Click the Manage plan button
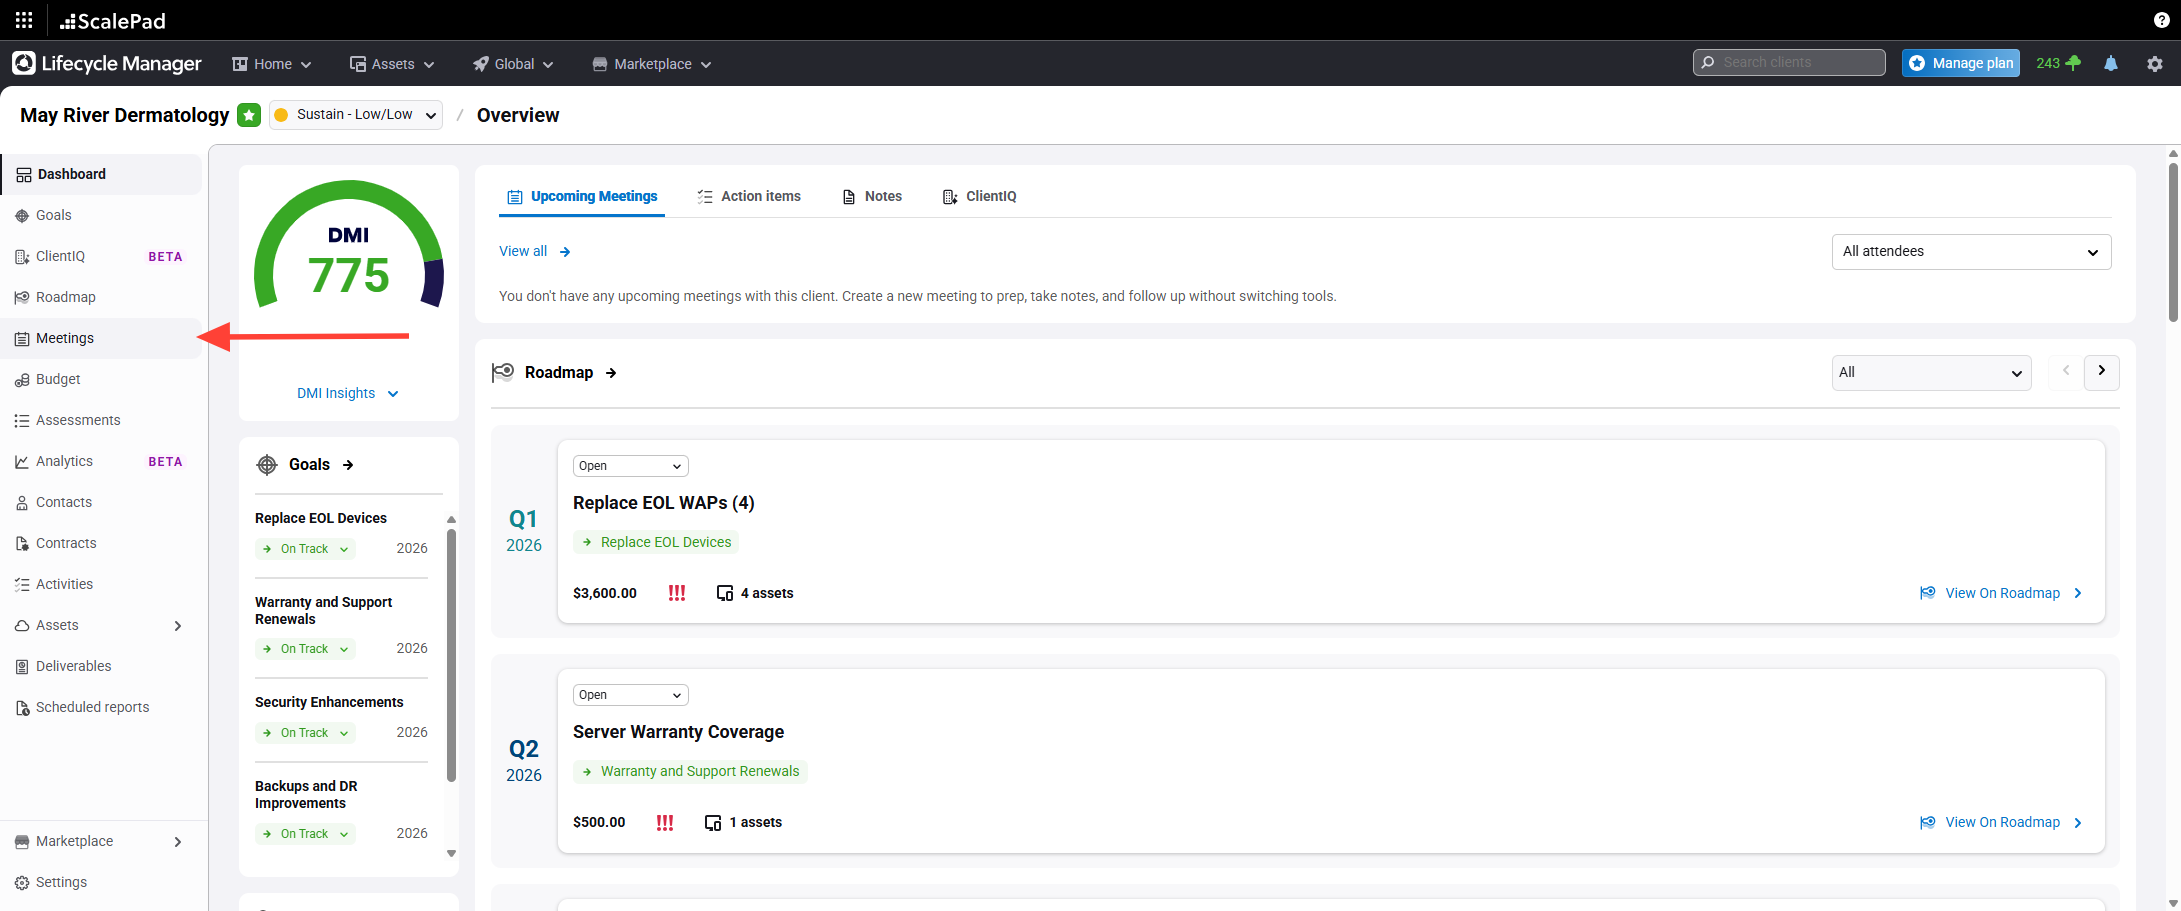 (x=1960, y=63)
